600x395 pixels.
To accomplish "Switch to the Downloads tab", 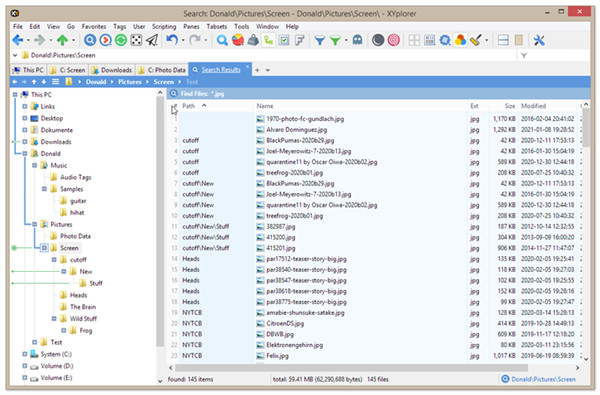I will coord(112,70).
